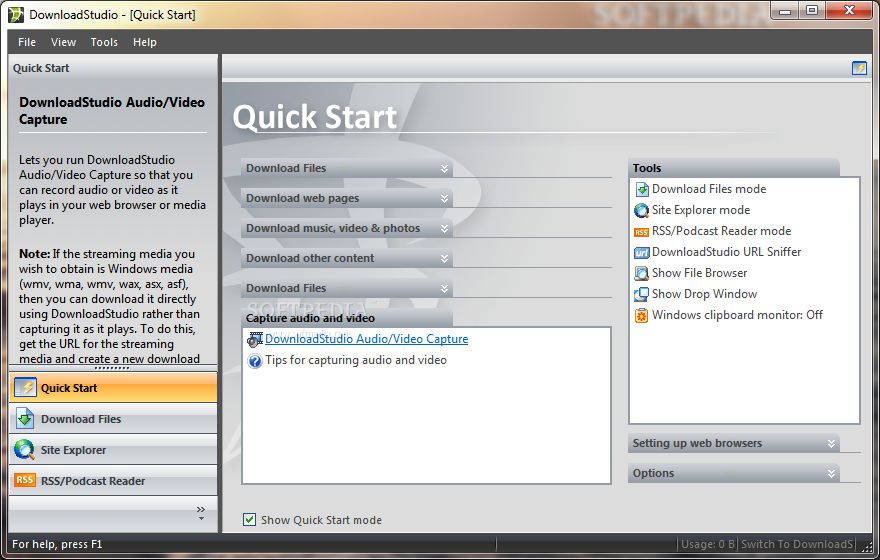Switch to the RSS/Podcast Reader sidebar tab
This screenshot has height=560, width=880.
tap(113, 480)
